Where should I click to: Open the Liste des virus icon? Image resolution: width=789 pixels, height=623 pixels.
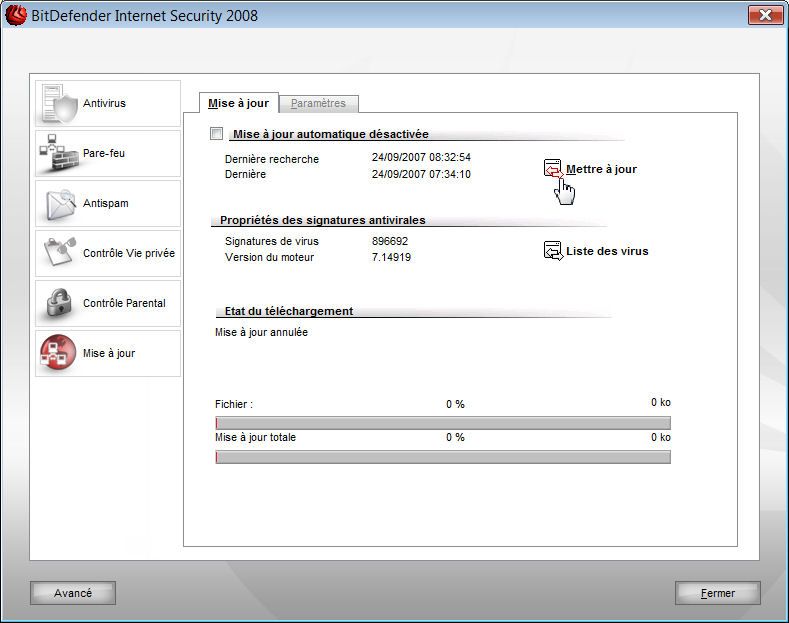[x=553, y=251]
